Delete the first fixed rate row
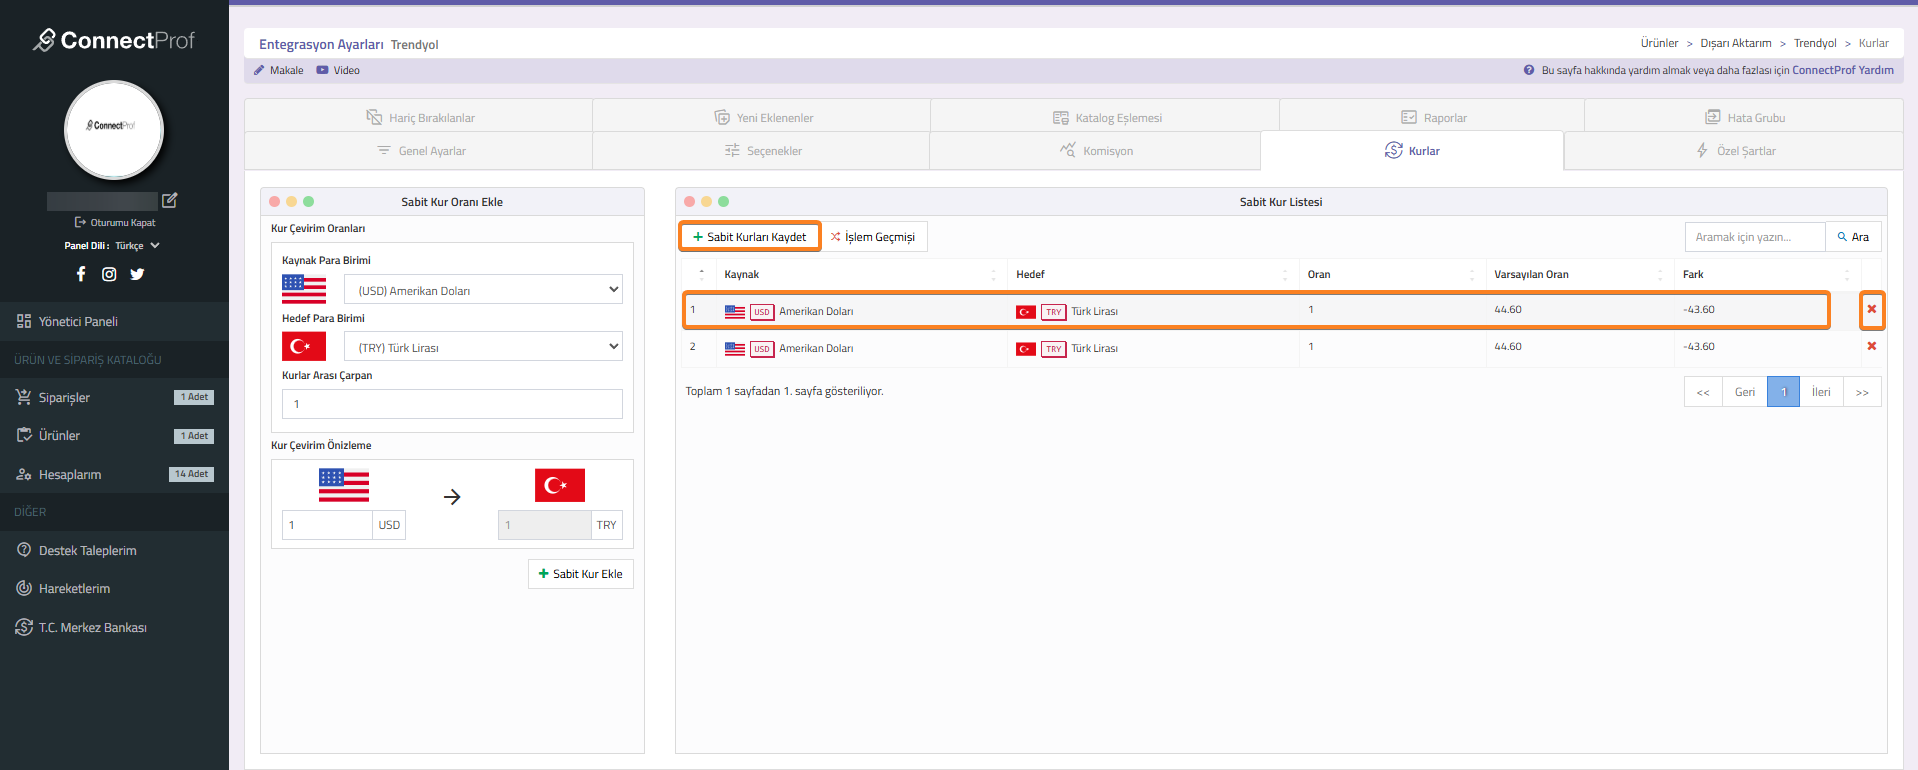Image resolution: width=1918 pixels, height=770 pixels. click(1871, 310)
